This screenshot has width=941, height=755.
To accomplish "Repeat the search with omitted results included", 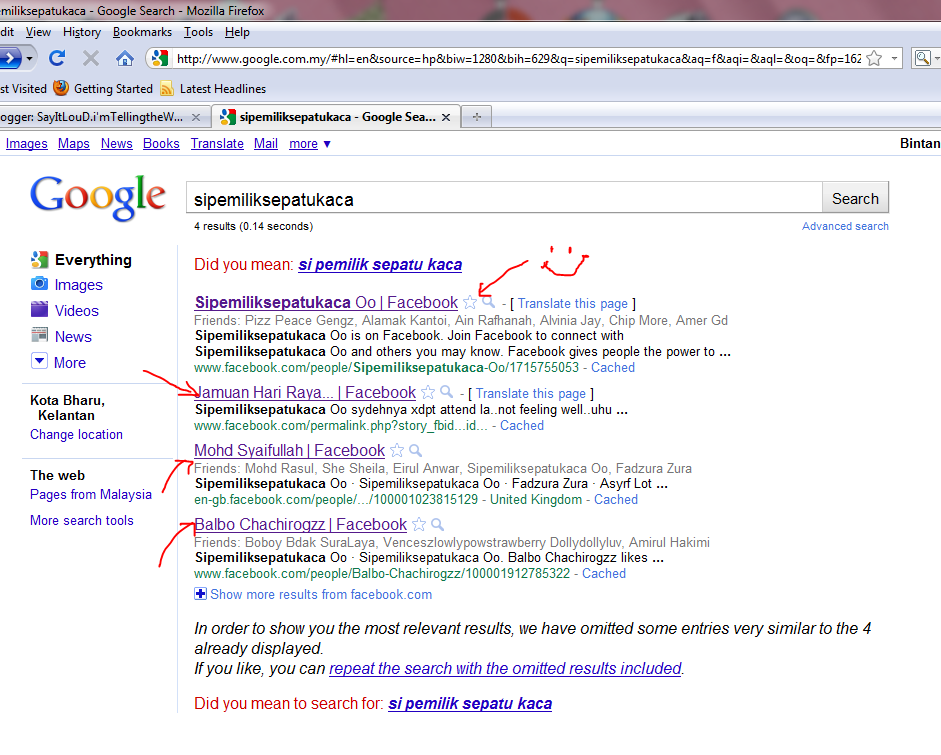I will tap(505, 669).
